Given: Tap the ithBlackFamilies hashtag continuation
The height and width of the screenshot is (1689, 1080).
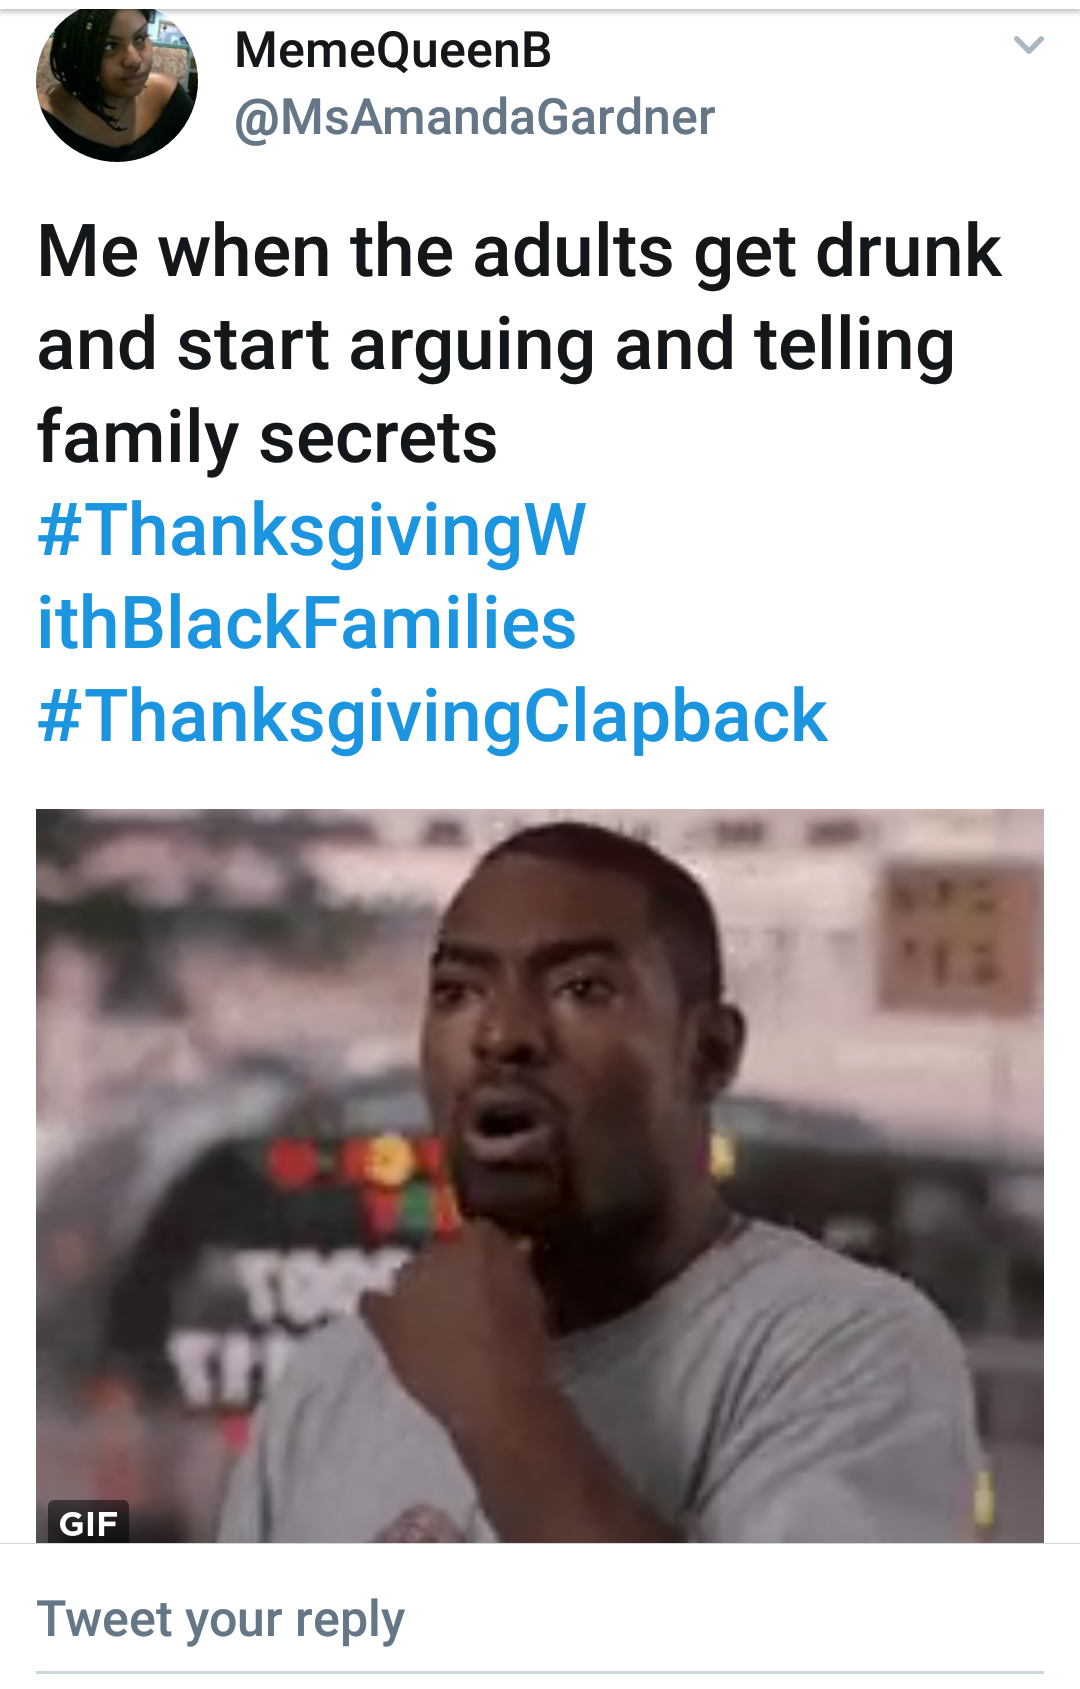Looking at the screenshot, I should point(307,623).
